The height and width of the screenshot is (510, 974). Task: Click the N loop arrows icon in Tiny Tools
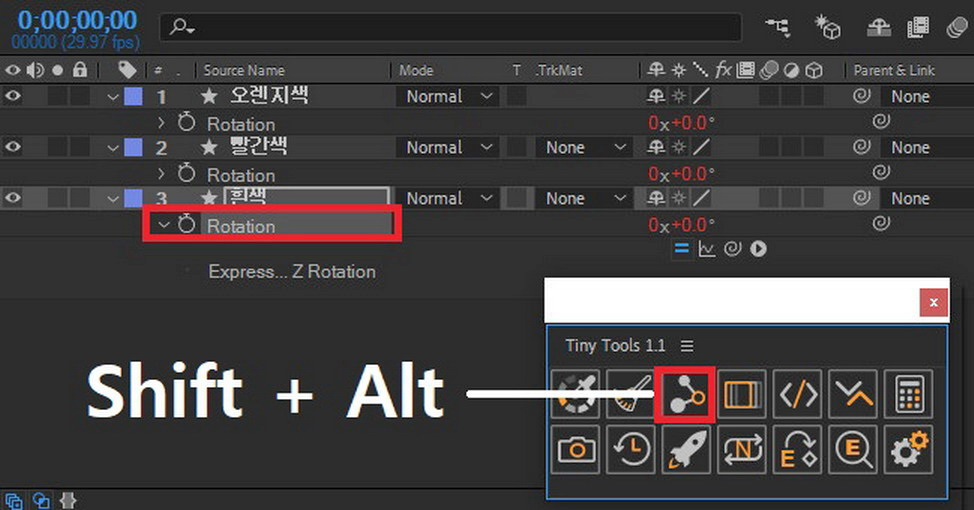(742, 449)
